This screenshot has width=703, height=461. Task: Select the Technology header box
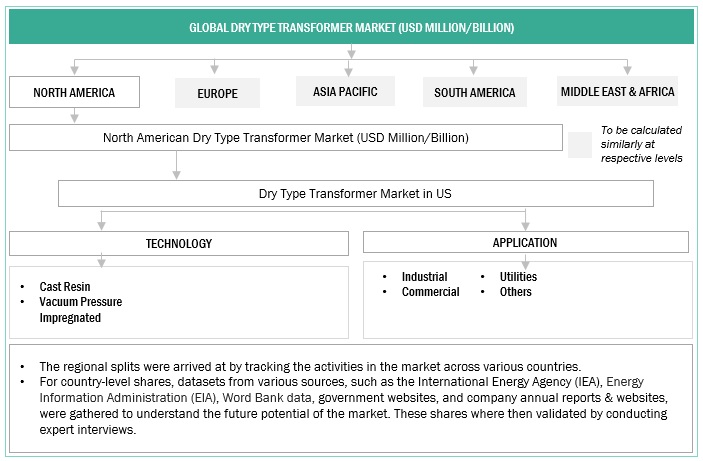(178, 243)
